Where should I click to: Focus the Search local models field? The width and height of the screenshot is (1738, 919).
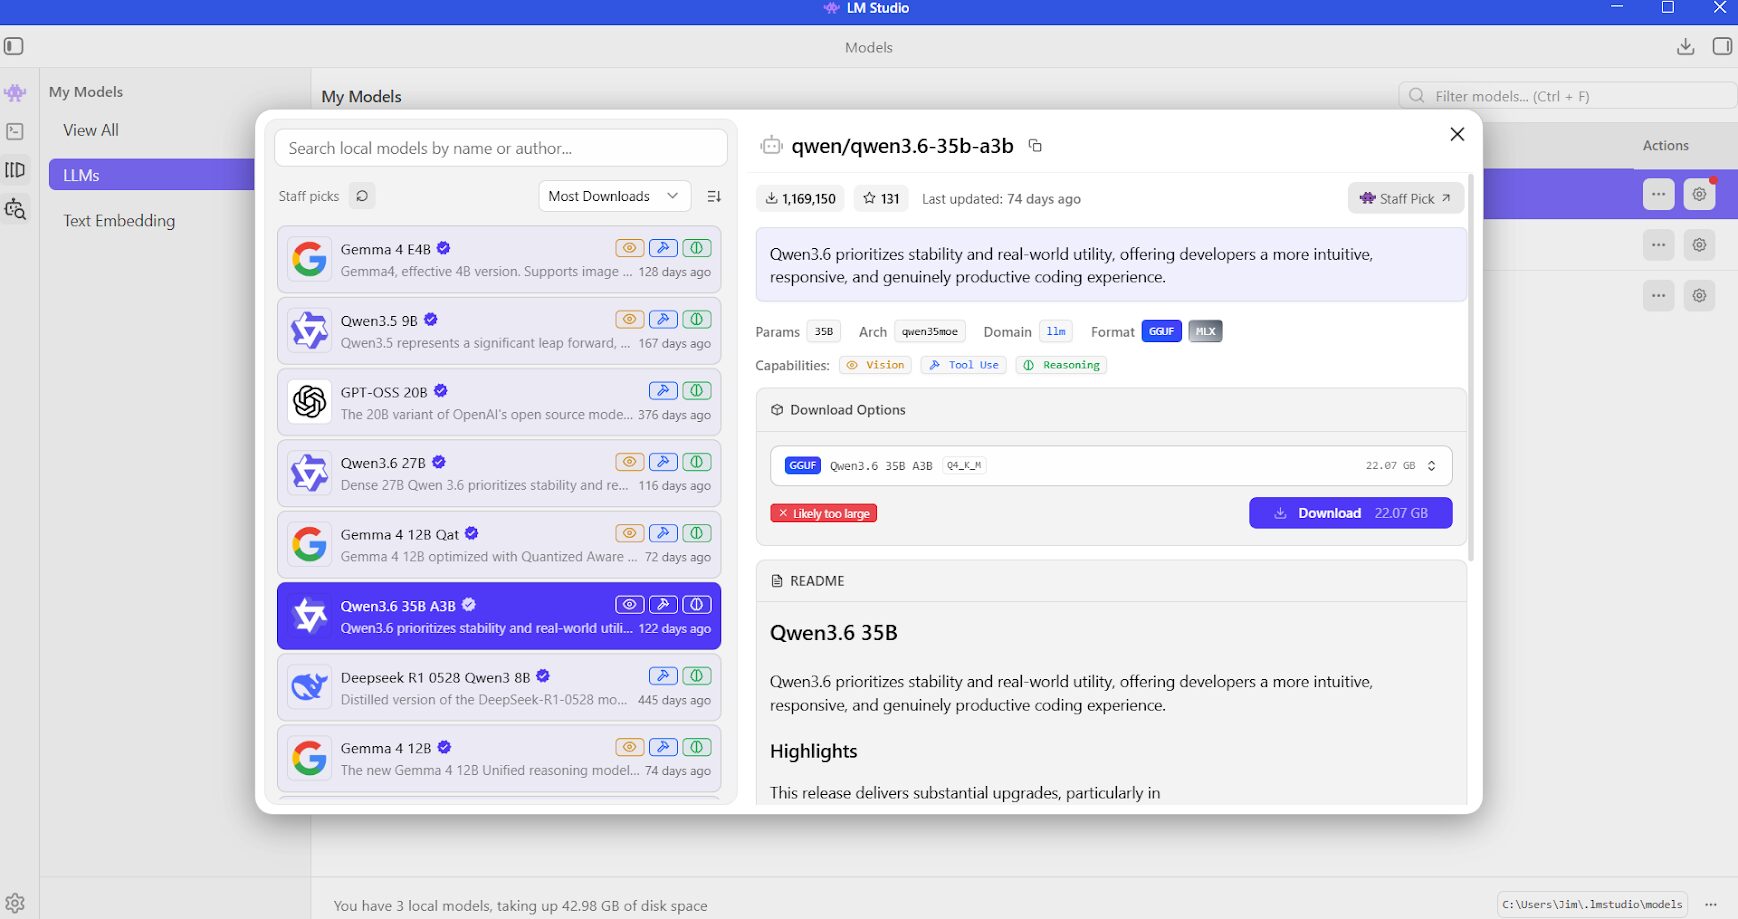[x=500, y=148]
